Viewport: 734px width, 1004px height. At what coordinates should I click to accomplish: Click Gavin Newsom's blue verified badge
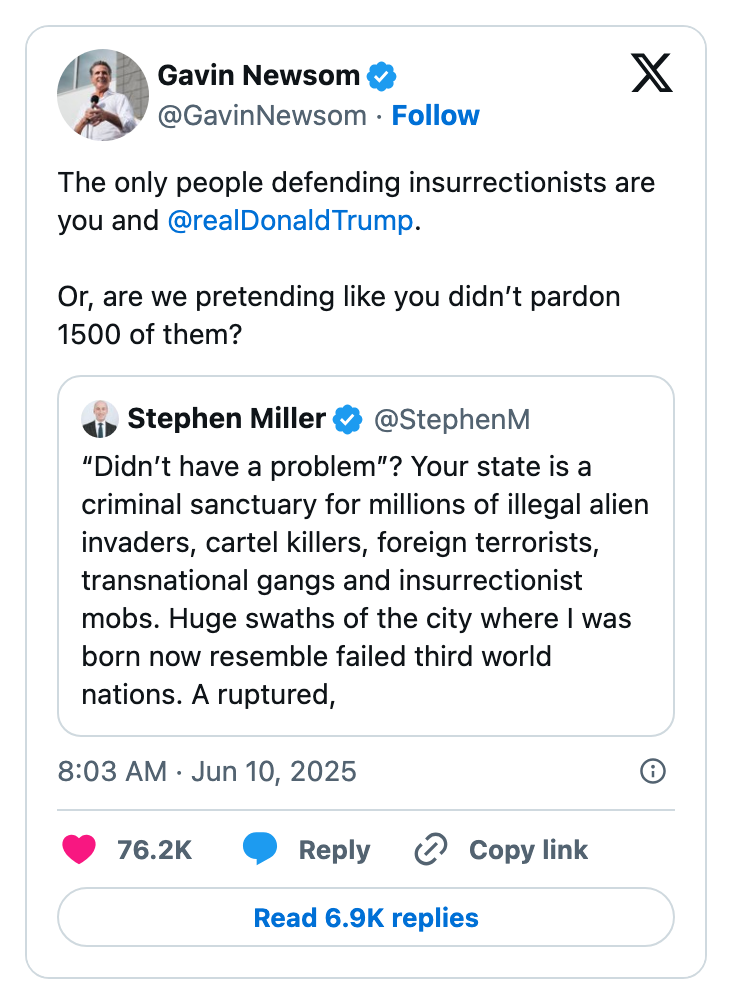[381, 75]
